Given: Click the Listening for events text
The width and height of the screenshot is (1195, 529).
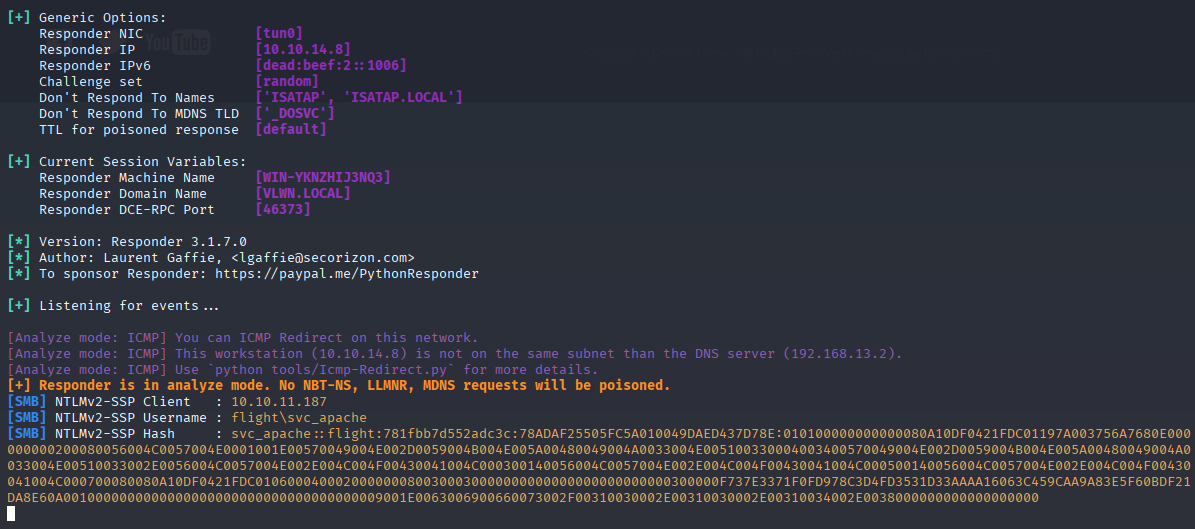Looking at the screenshot, I should (129, 306).
